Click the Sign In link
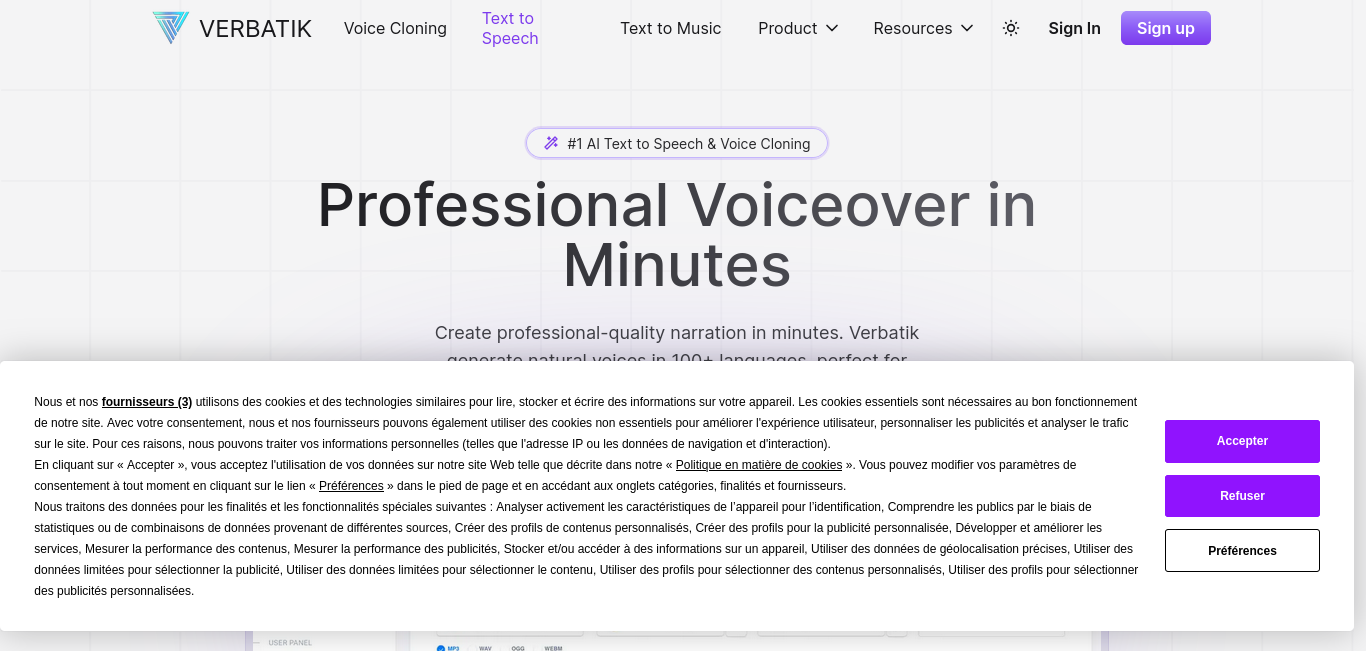The height and width of the screenshot is (651, 1366). pyautogui.click(x=1074, y=28)
